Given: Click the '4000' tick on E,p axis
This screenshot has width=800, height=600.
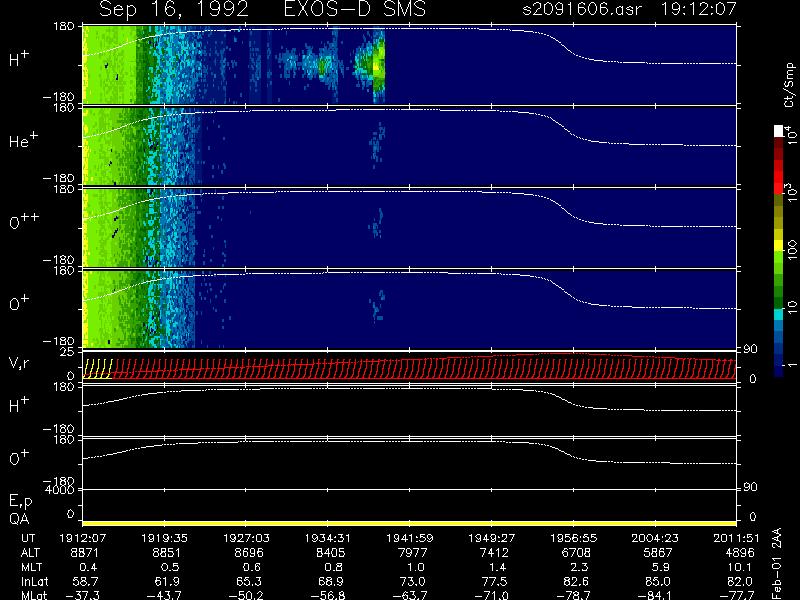Looking at the screenshot, I should 62,490.
